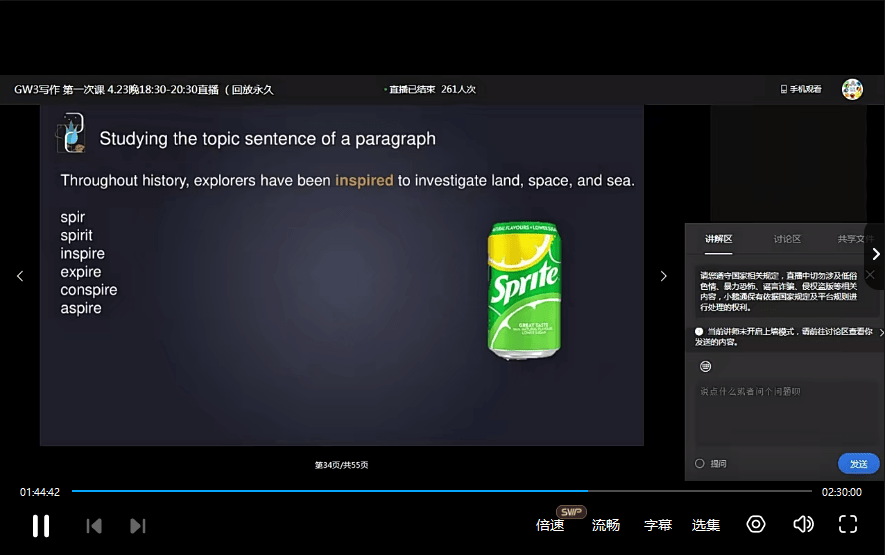
Task: Click the word expire on slide
Action: (x=81, y=272)
